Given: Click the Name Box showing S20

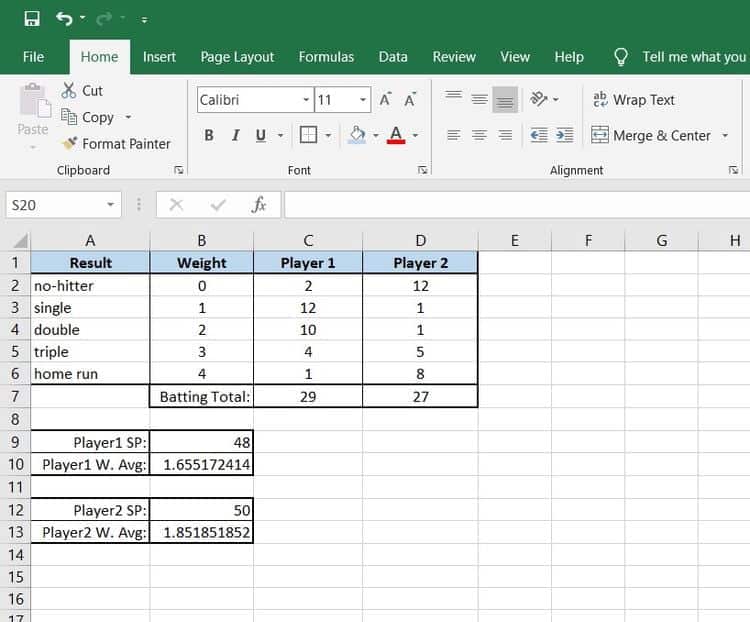Looking at the screenshot, I should click(55, 205).
